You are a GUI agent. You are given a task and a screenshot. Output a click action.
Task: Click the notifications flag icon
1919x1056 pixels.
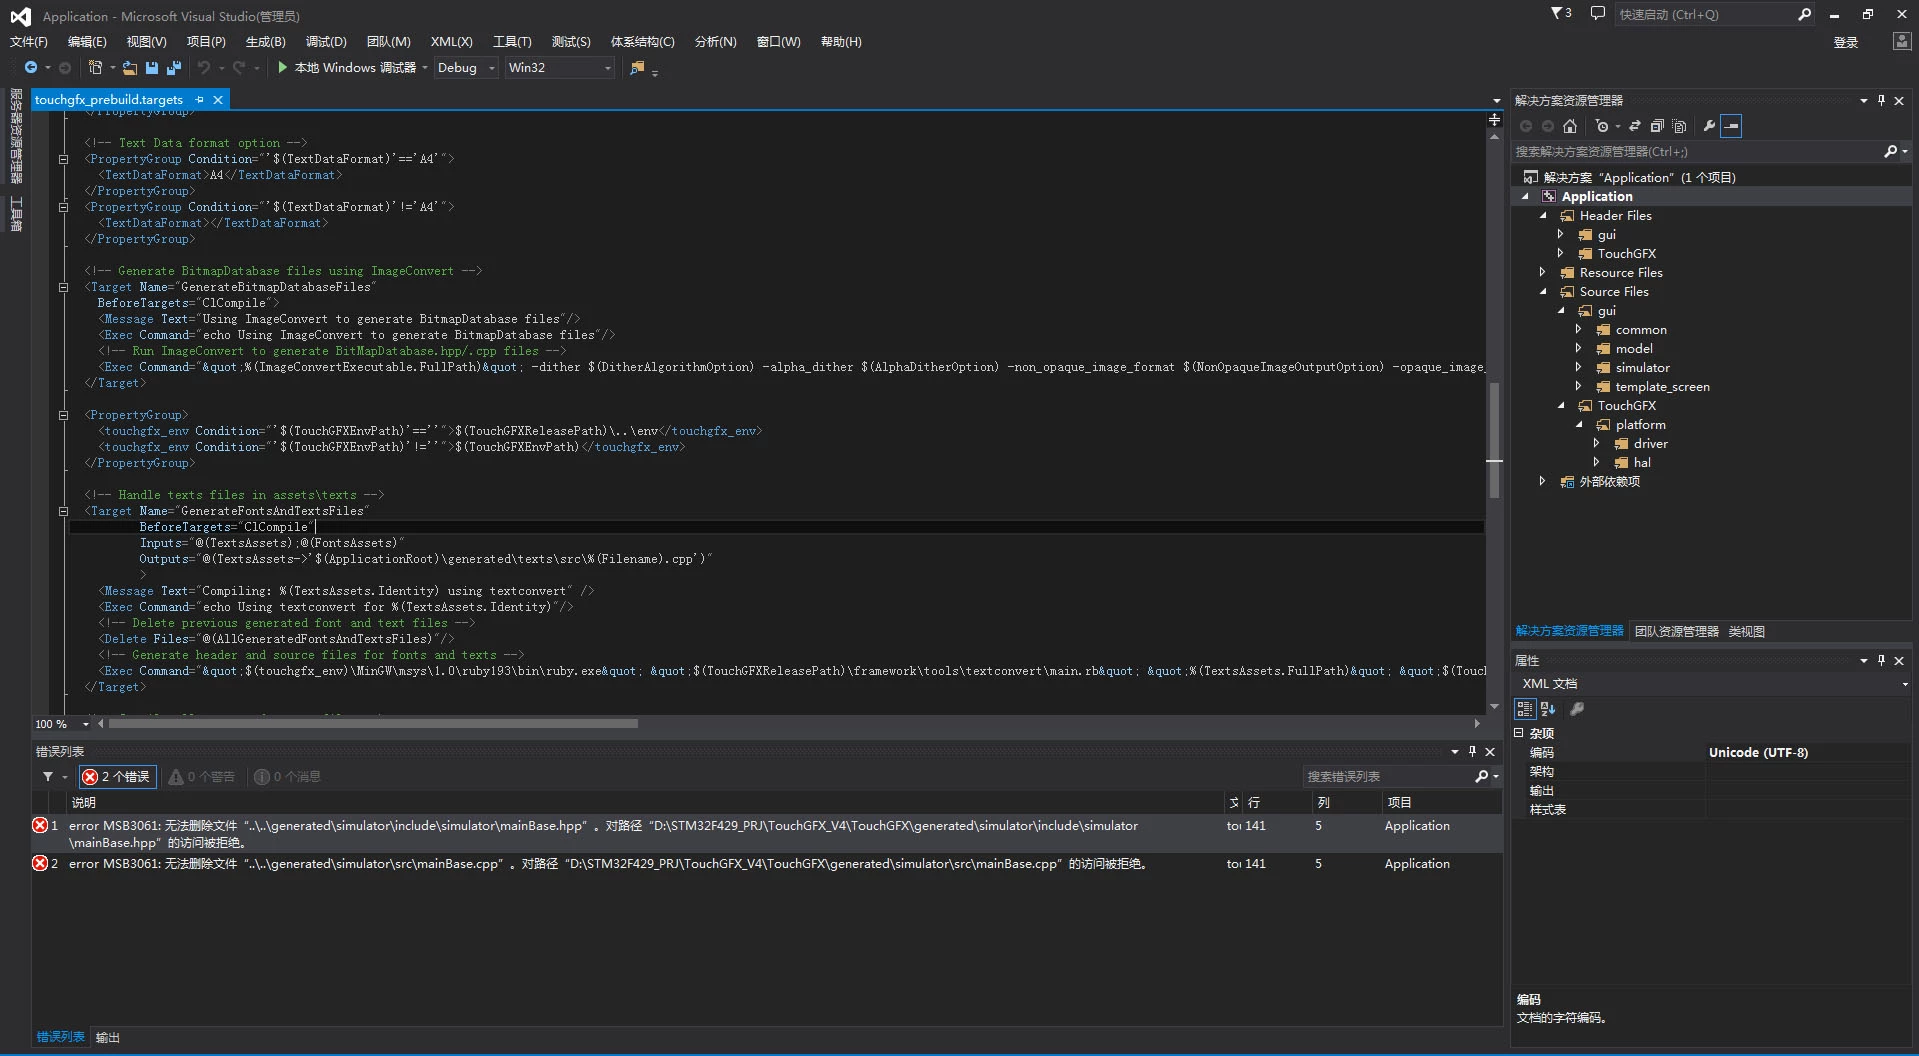pos(1561,14)
